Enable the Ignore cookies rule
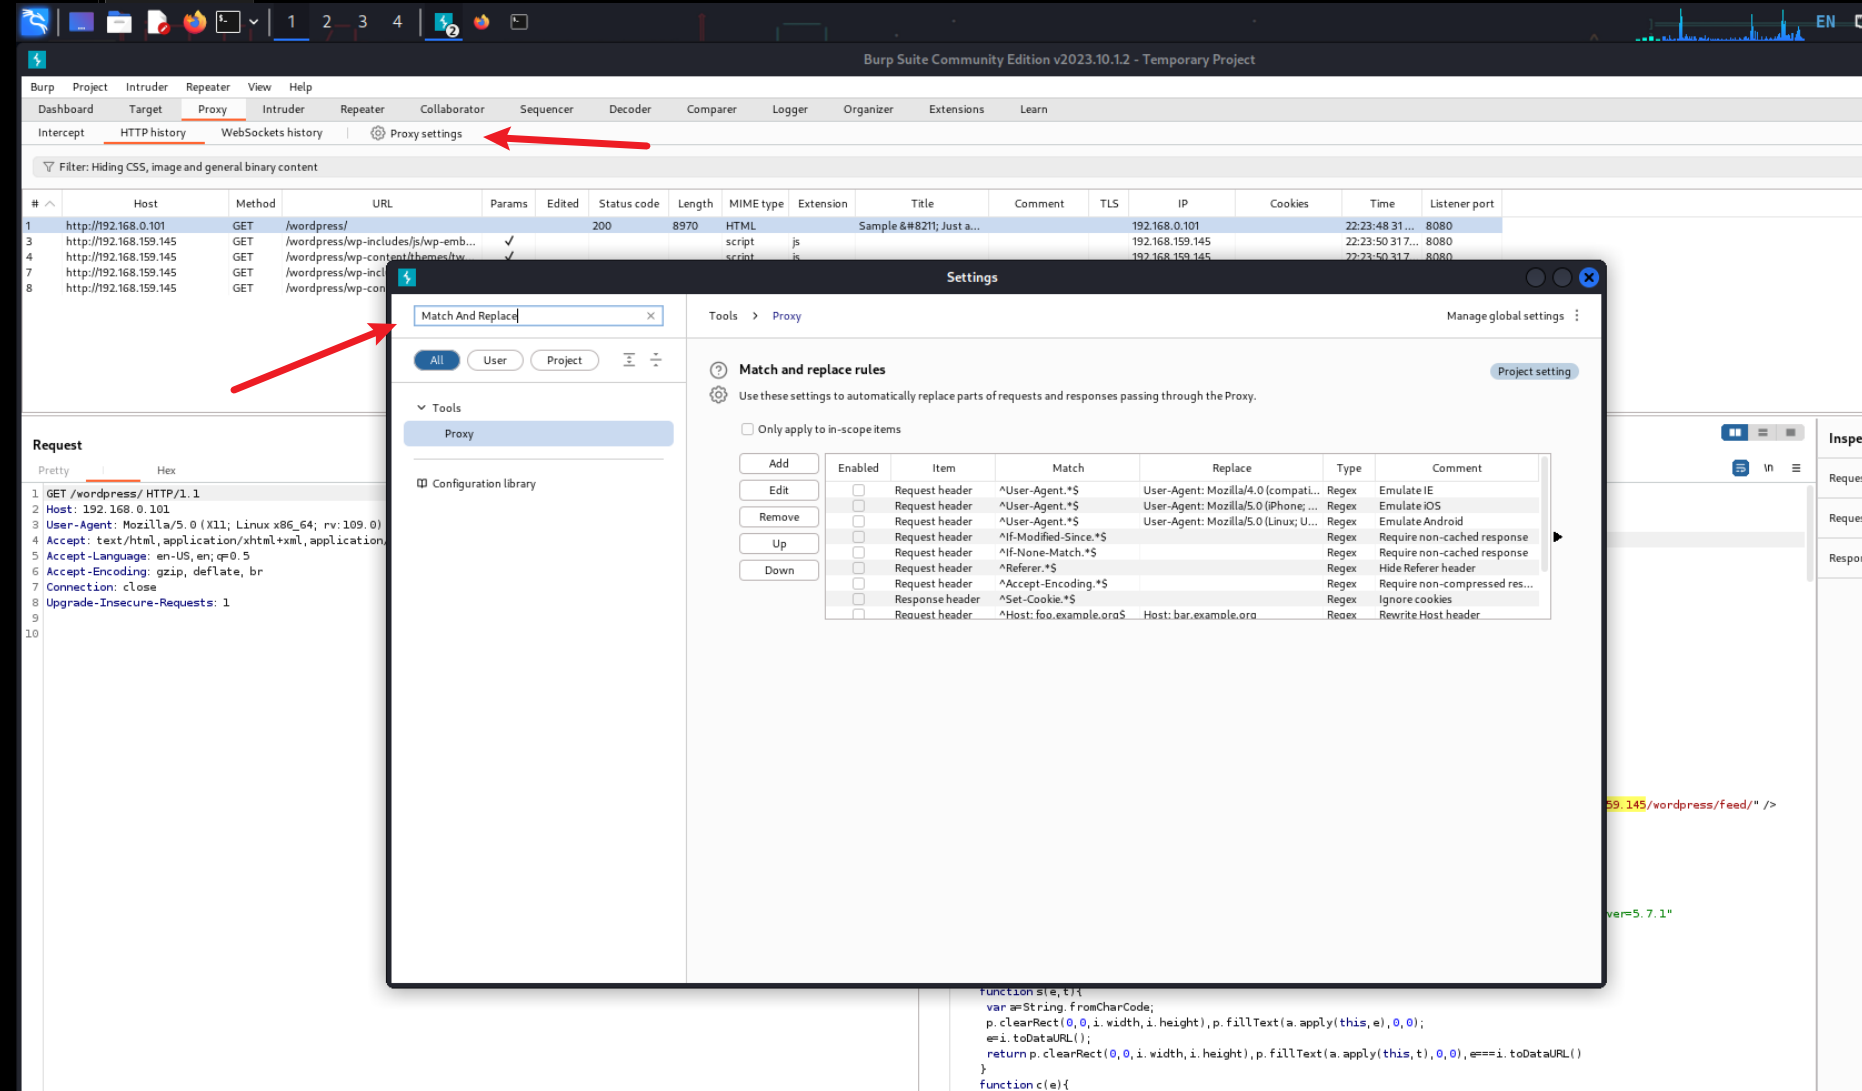 (x=858, y=599)
